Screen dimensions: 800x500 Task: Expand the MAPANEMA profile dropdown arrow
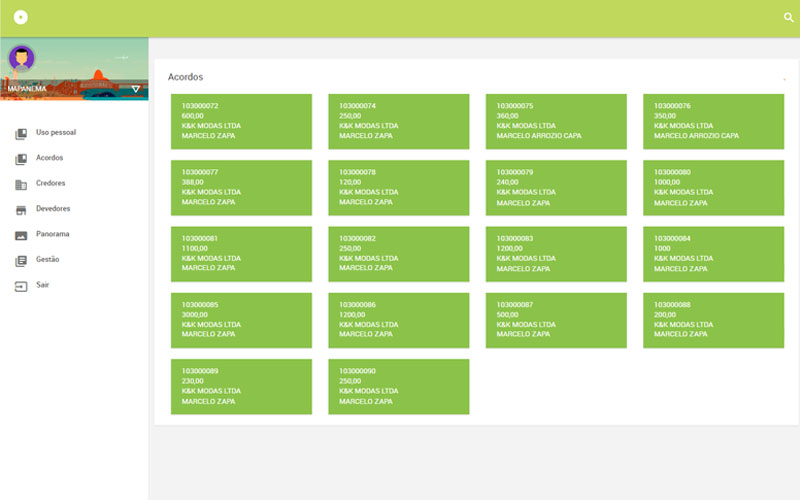click(136, 89)
